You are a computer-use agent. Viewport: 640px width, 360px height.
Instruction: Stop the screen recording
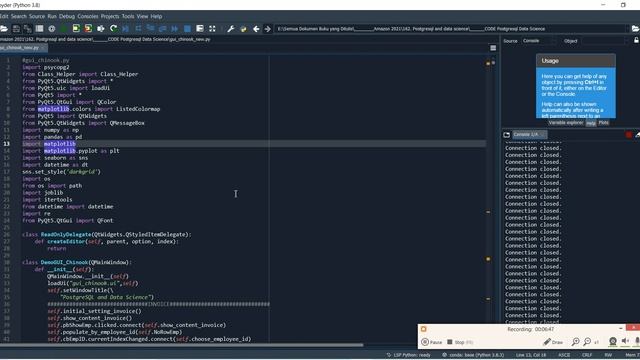460,342
